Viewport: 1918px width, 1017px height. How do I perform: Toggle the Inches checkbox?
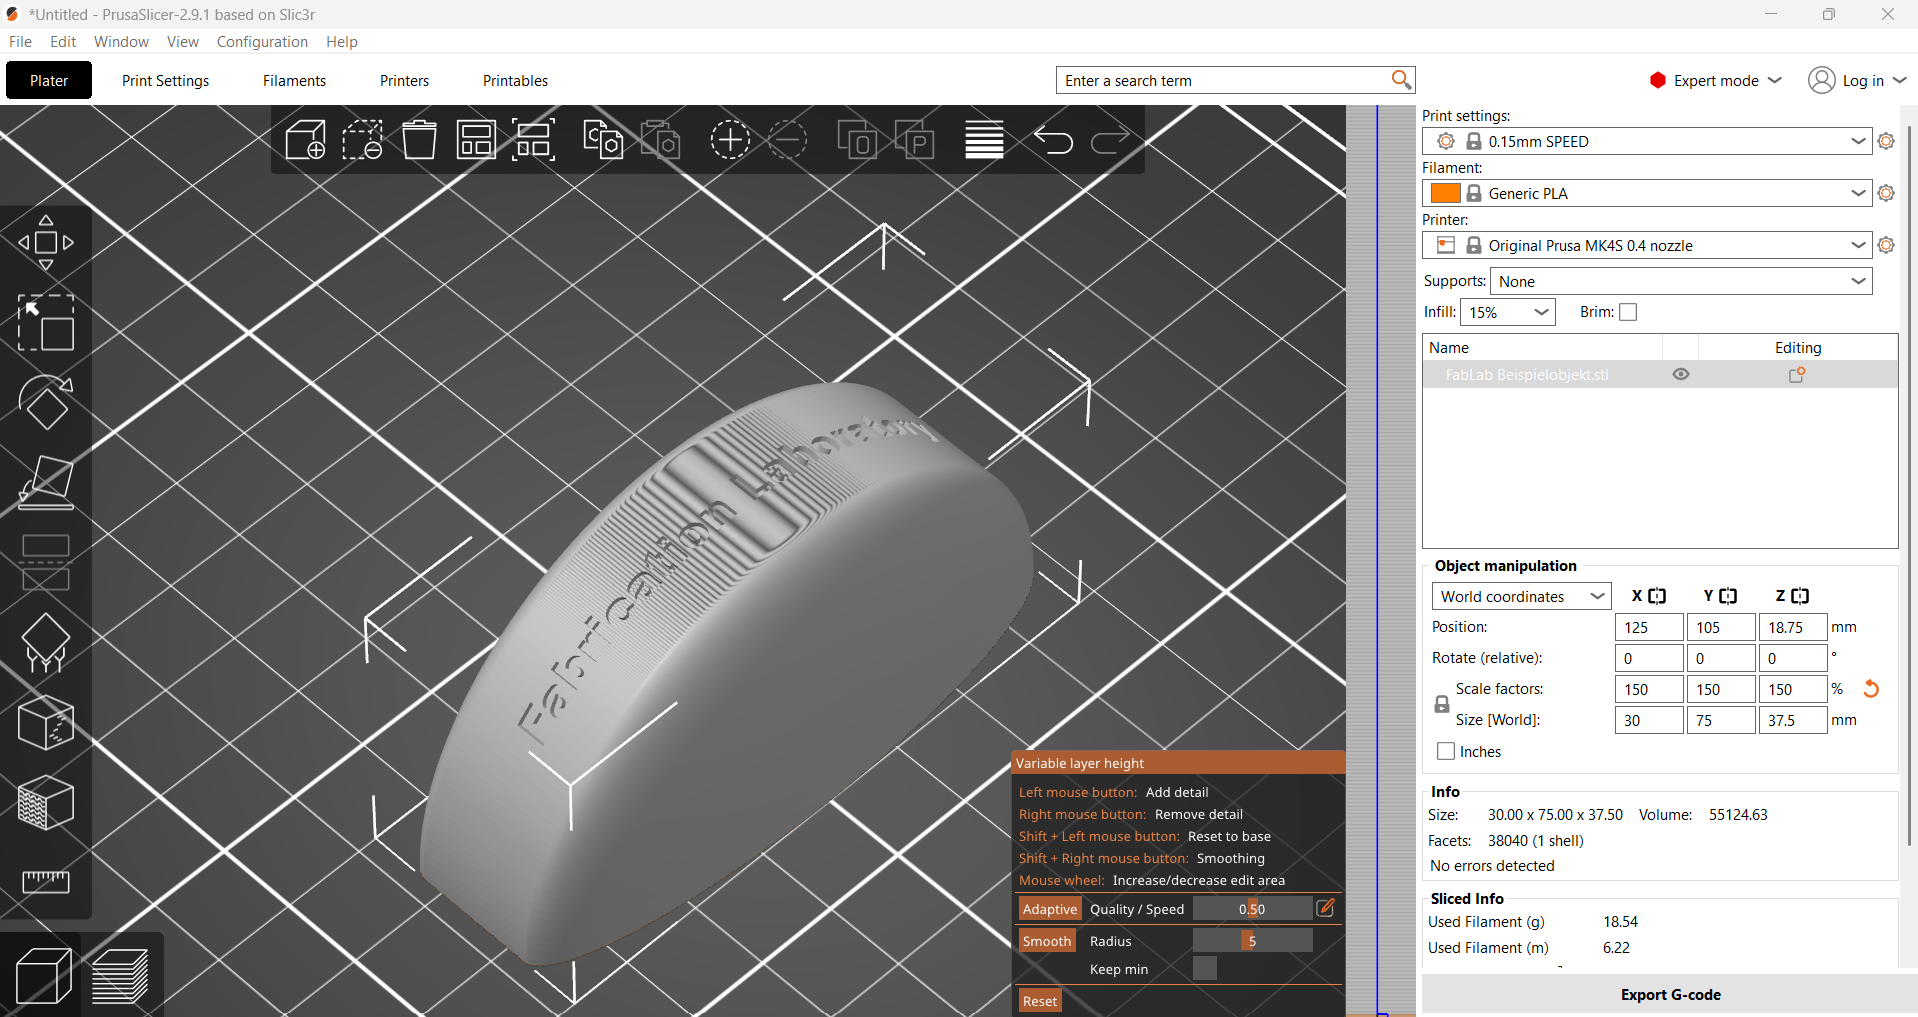point(1446,751)
